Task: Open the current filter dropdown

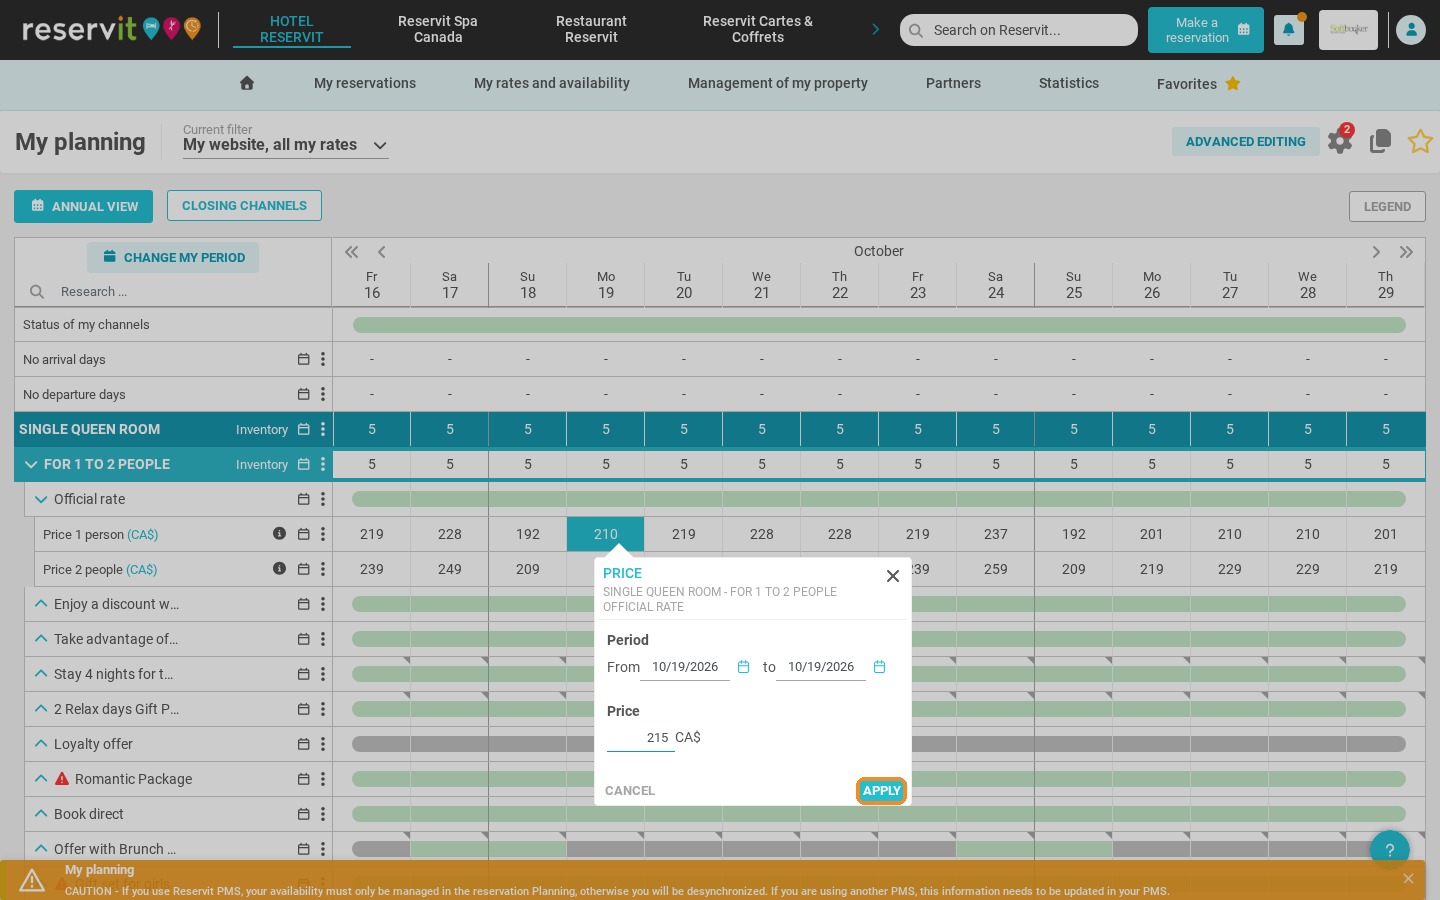Action: 286,145
